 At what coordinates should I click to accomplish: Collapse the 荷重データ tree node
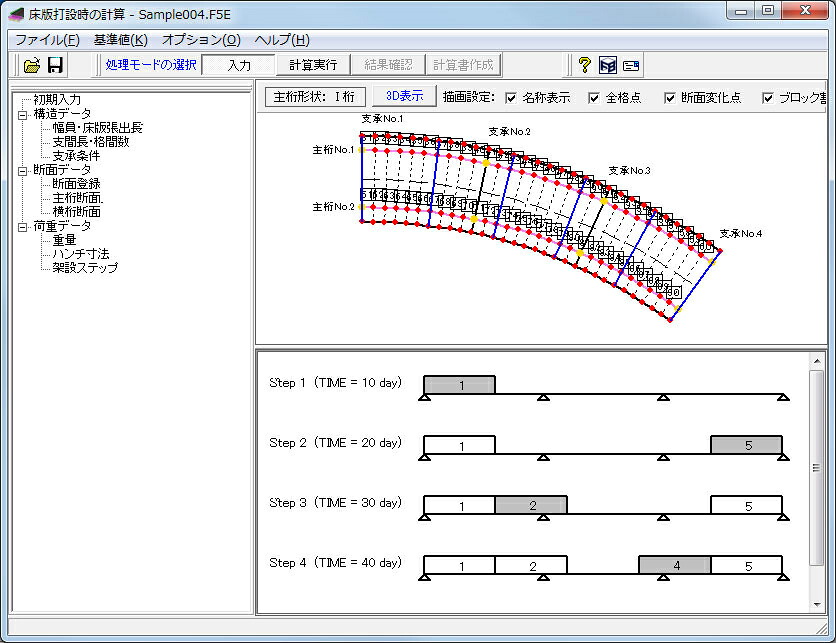[22, 227]
